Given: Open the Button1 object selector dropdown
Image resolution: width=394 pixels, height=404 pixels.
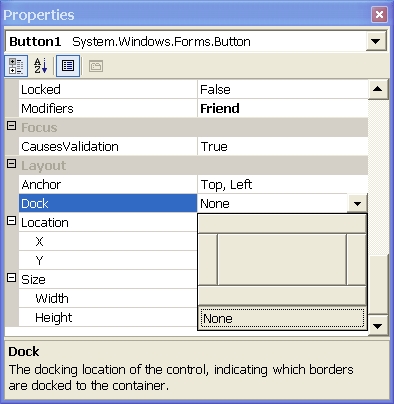Looking at the screenshot, I should 376,42.
